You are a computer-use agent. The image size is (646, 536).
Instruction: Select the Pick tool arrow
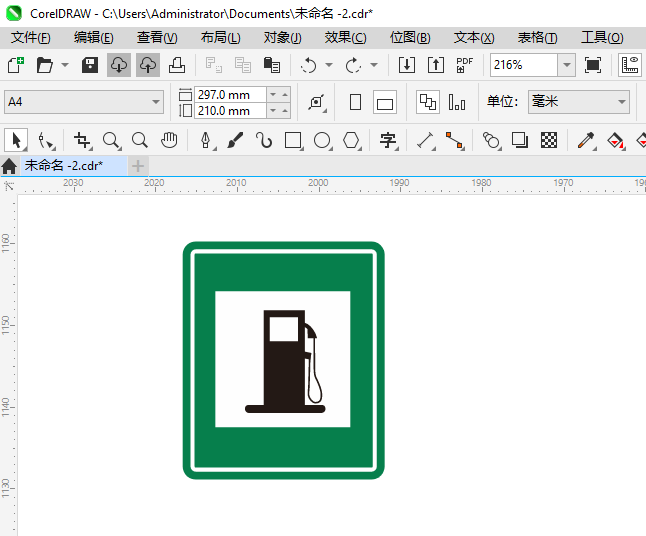pos(16,140)
